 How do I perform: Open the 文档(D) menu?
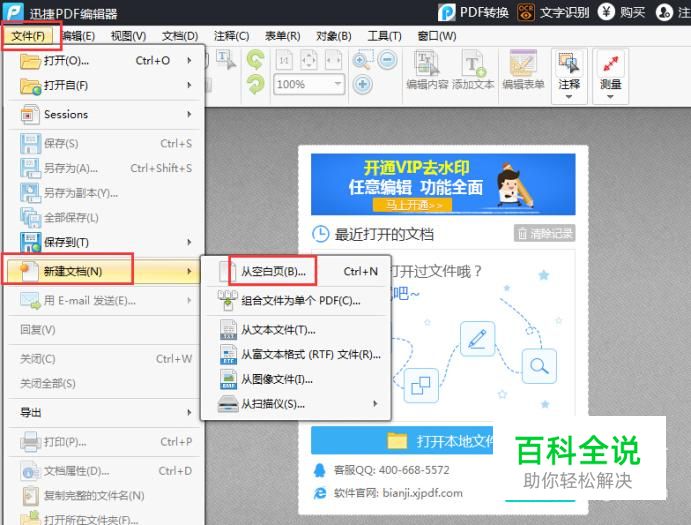180,36
